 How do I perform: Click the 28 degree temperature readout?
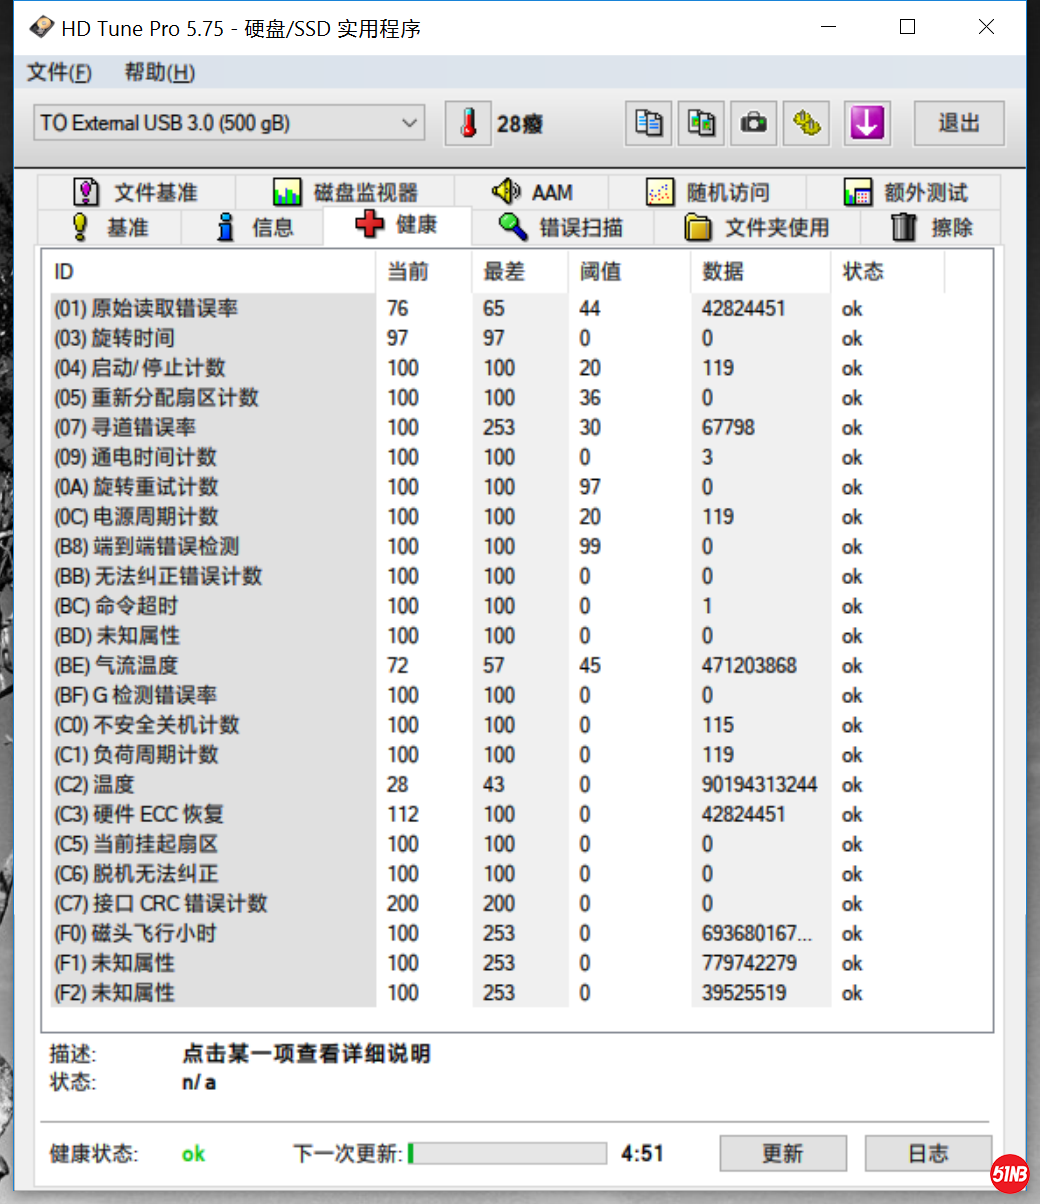coord(520,124)
